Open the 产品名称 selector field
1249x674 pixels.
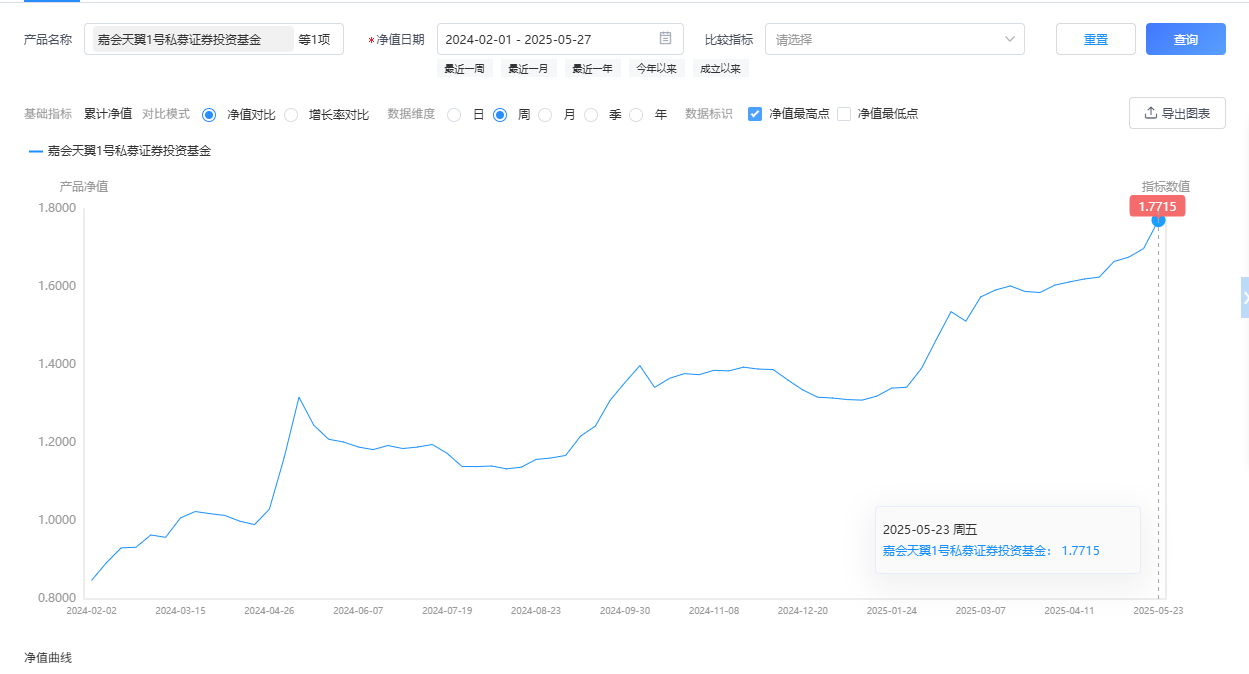click(x=213, y=40)
